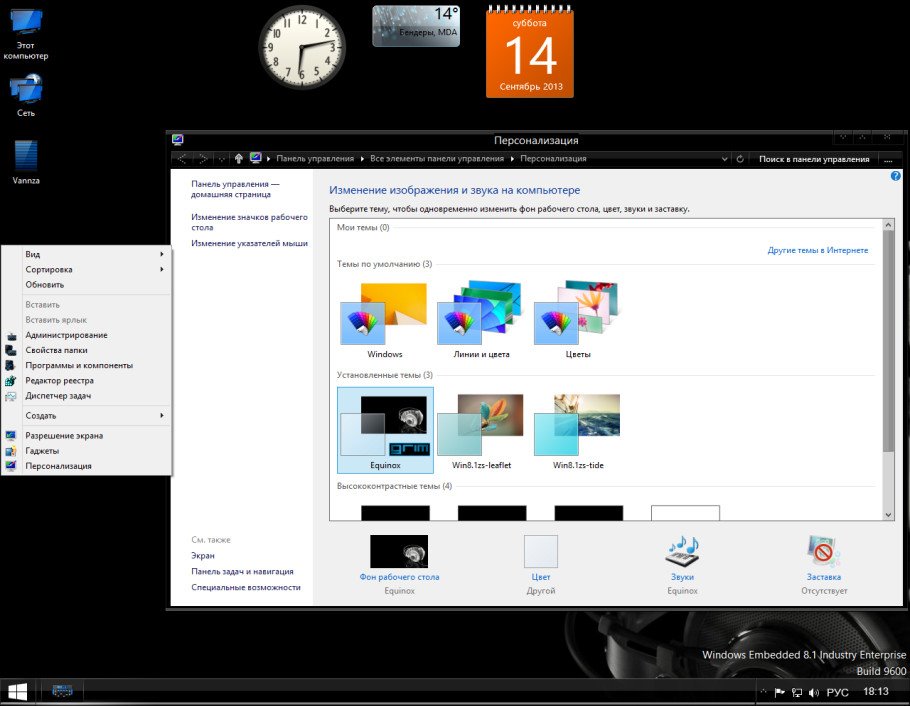This screenshot has width=910, height=706.
Task: Select Редактор реестра in context menu
Action: pos(59,380)
